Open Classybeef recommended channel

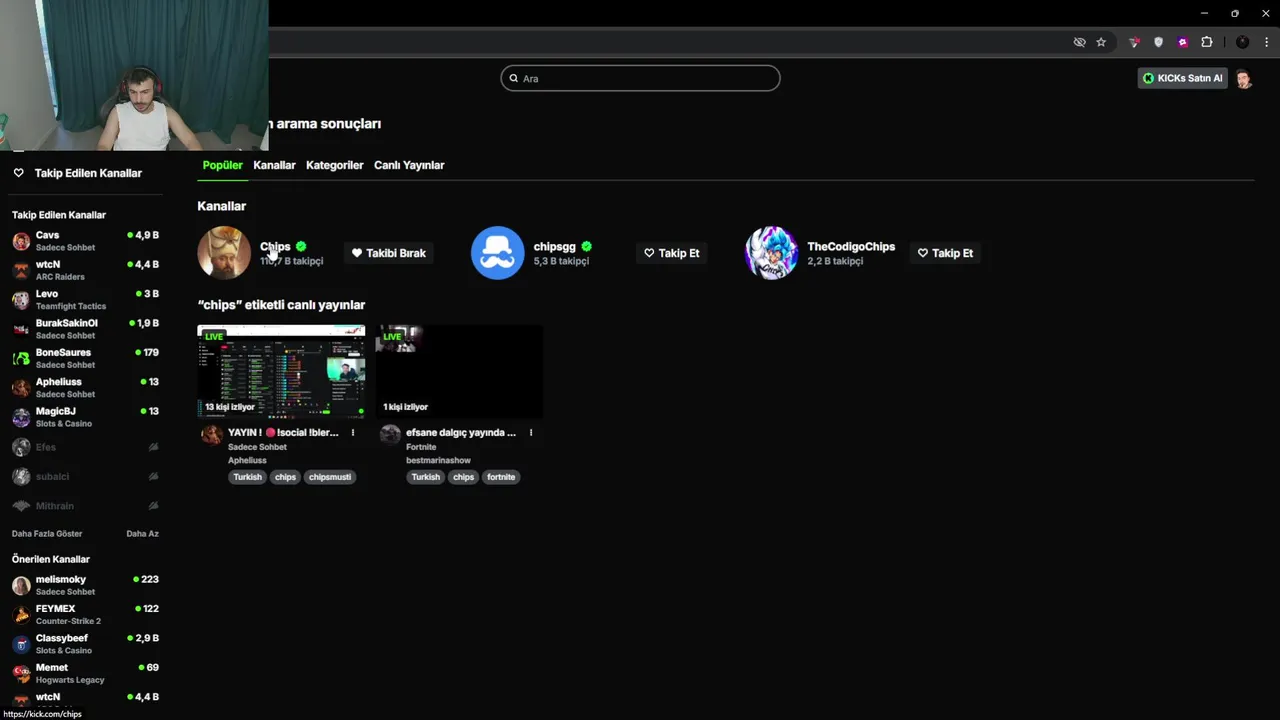coord(86,644)
